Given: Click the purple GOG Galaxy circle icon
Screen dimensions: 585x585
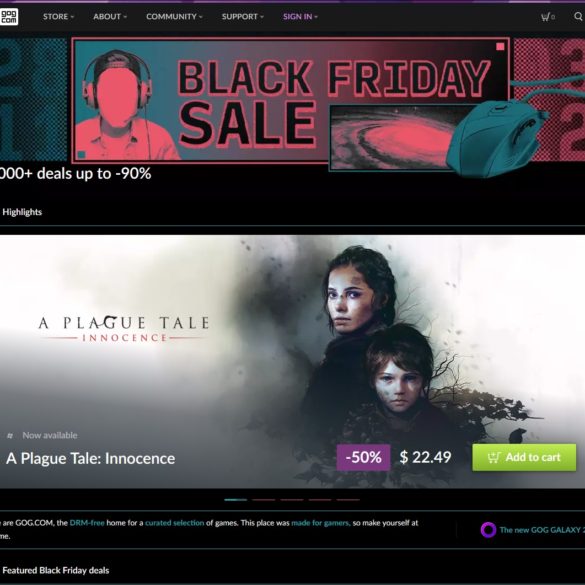Looking at the screenshot, I should [x=488, y=529].
